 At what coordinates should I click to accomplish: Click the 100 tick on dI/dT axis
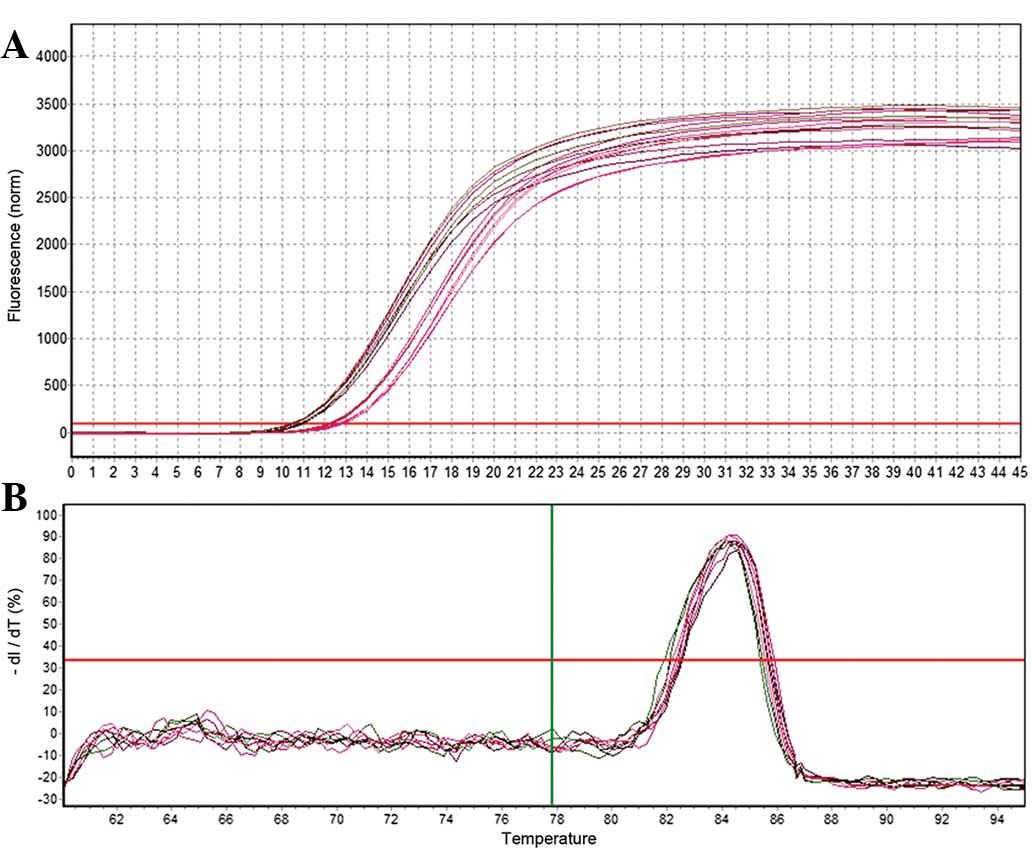(x=44, y=515)
